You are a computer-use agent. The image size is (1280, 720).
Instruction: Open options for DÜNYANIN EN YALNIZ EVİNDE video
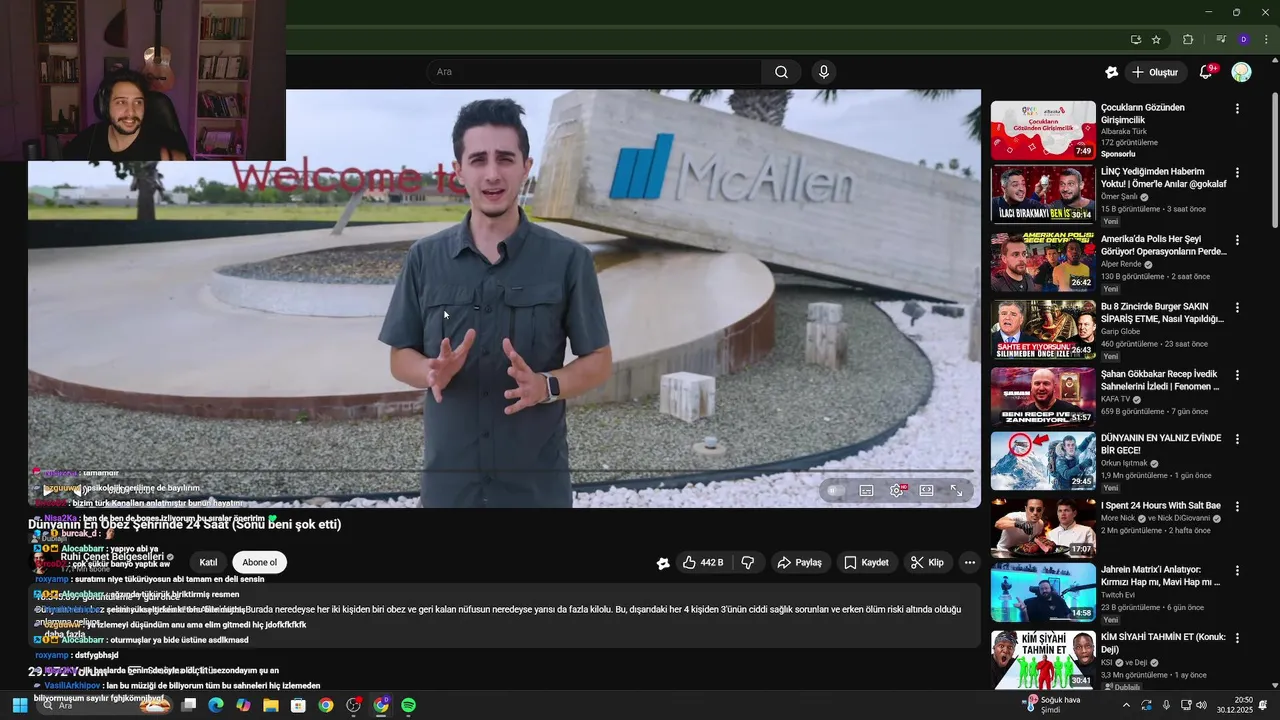coord(1237,439)
